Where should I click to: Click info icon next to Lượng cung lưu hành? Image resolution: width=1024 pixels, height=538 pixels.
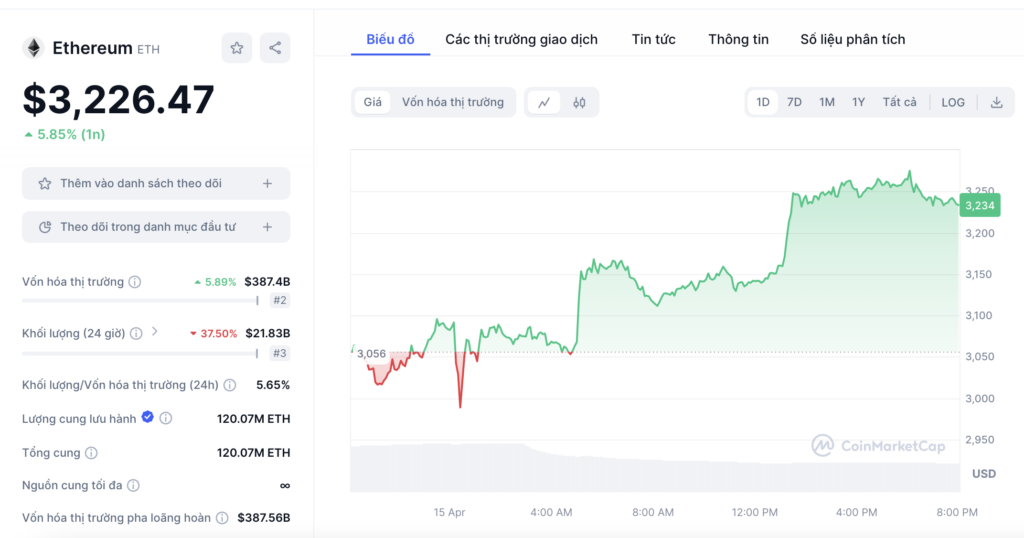(x=166, y=418)
